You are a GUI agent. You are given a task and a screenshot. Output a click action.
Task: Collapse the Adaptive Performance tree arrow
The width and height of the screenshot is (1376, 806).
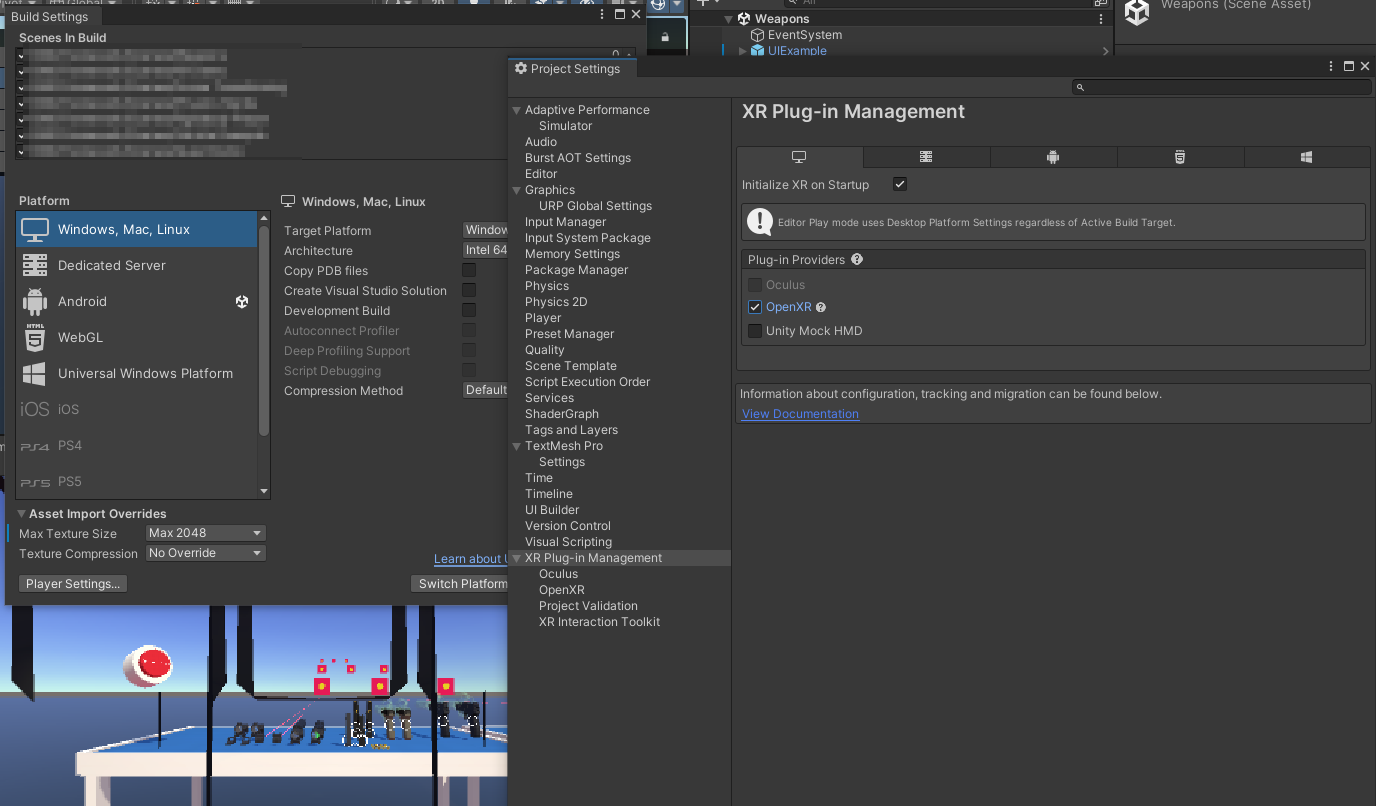[517, 110]
